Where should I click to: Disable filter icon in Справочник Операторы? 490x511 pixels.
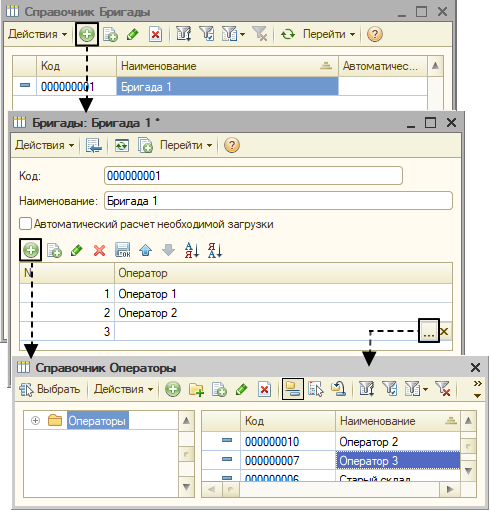[x=443, y=389]
